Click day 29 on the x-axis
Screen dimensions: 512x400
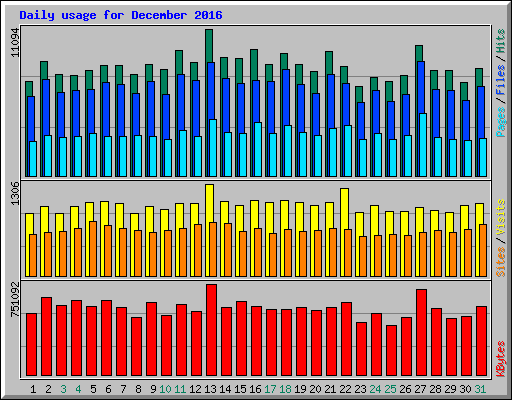coord(450,389)
